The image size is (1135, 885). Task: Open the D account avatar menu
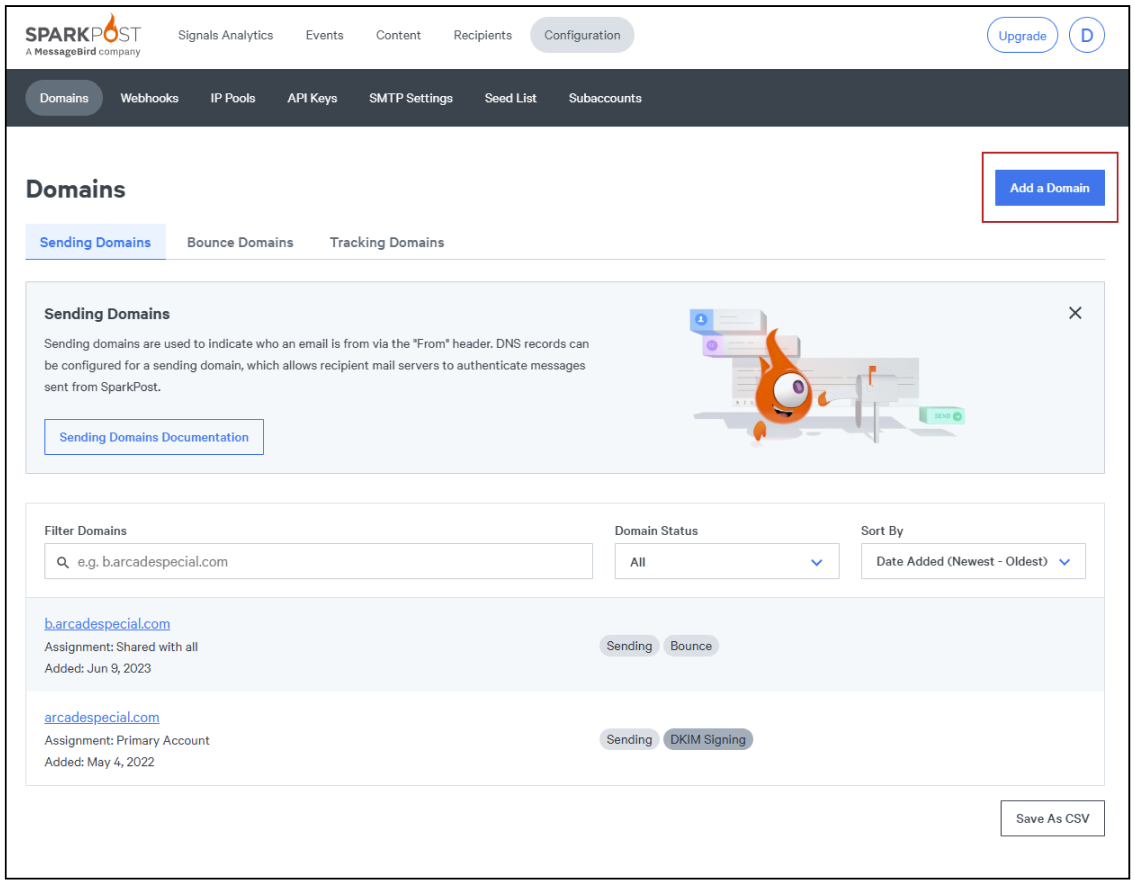click(1086, 35)
